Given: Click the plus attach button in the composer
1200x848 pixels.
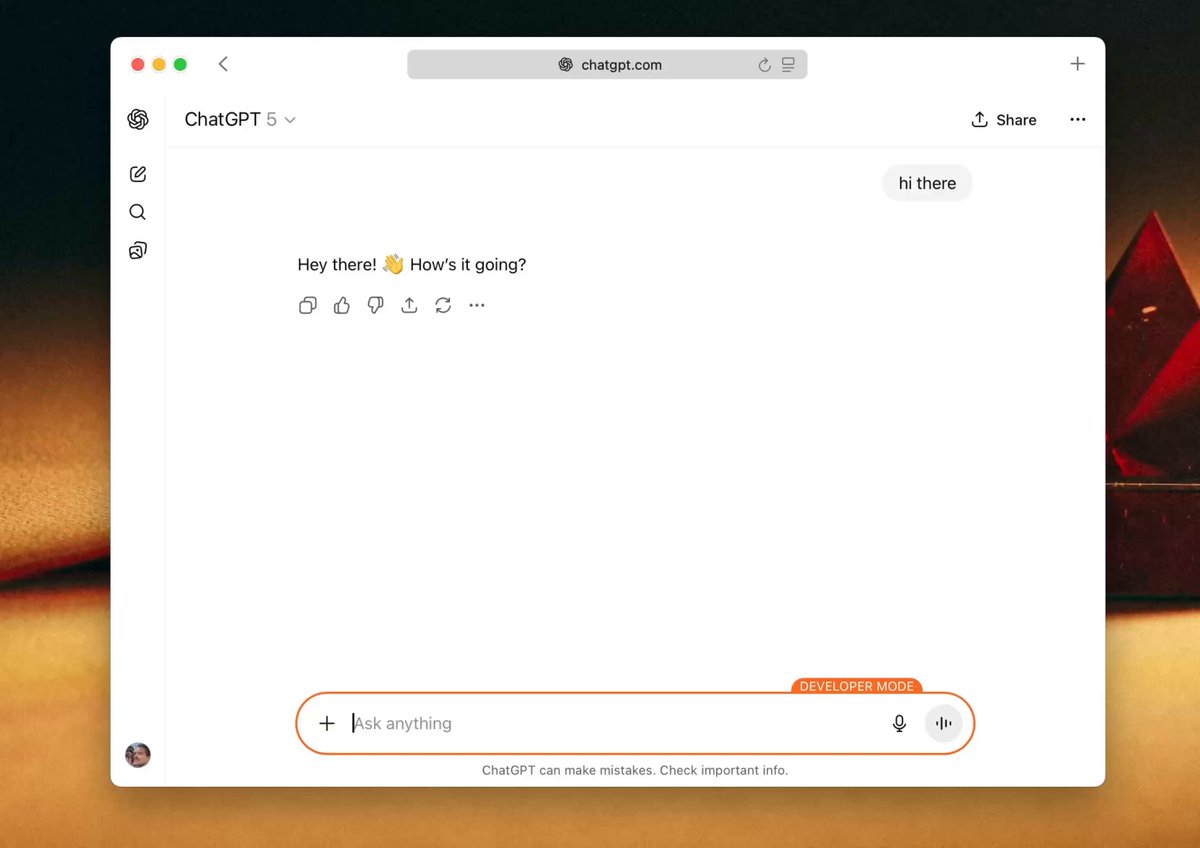Looking at the screenshot, I should [x=327, y=723].
